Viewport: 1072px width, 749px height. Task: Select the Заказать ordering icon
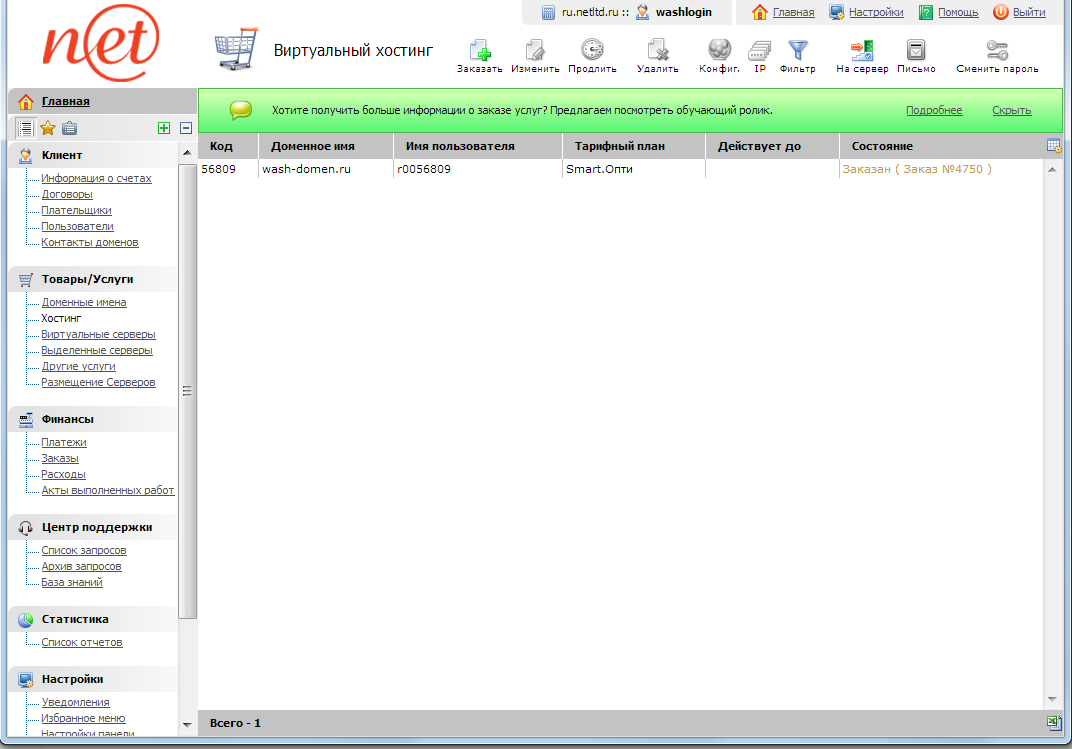pos(480,50)
